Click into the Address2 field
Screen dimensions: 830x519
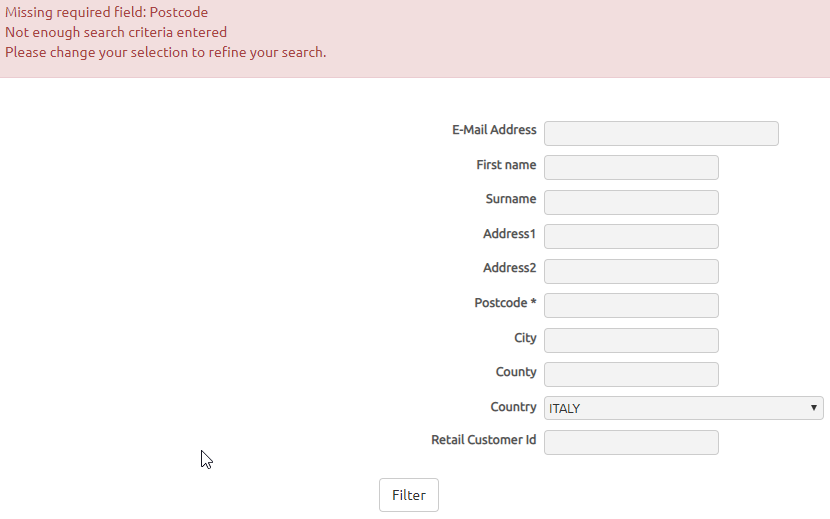[631, 271]
